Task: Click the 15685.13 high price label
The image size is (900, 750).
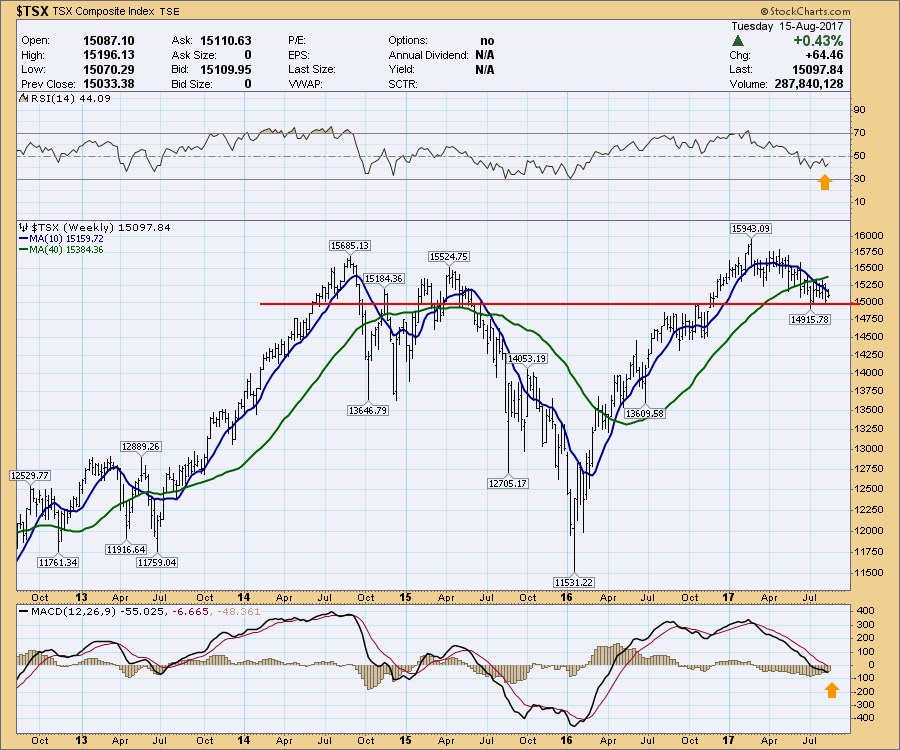Action: coord(350,246)
